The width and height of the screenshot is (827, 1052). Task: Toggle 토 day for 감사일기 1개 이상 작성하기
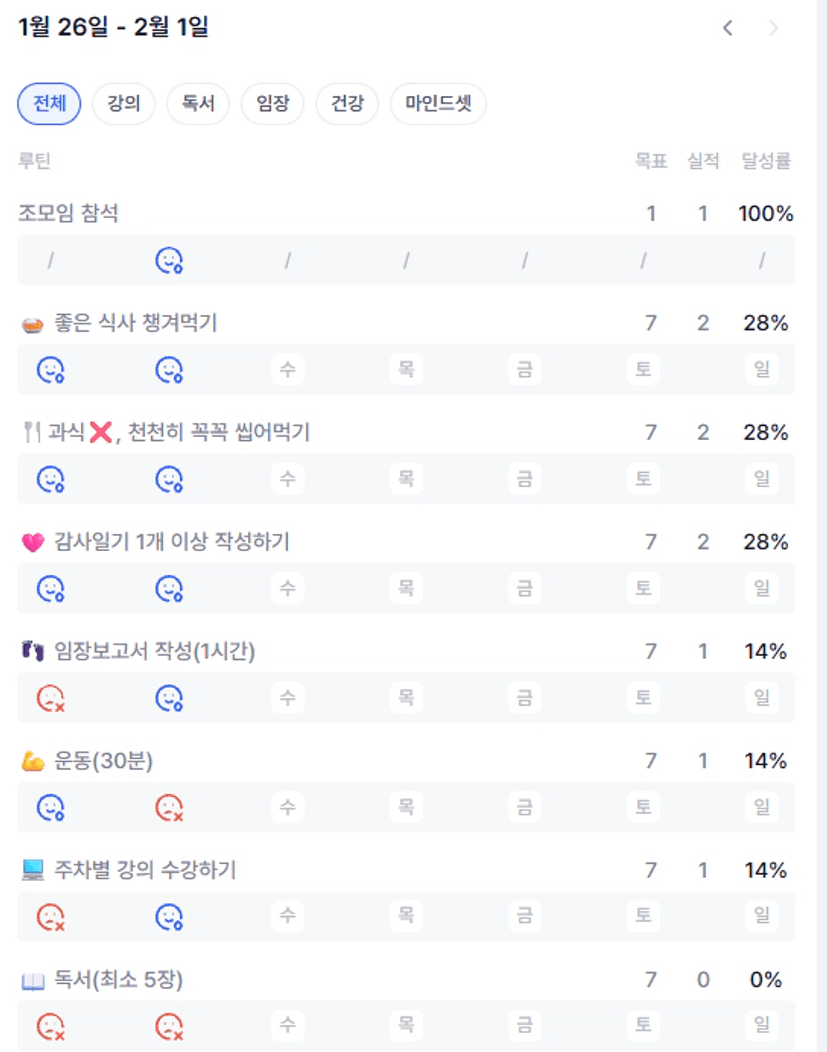pos(643,589)
